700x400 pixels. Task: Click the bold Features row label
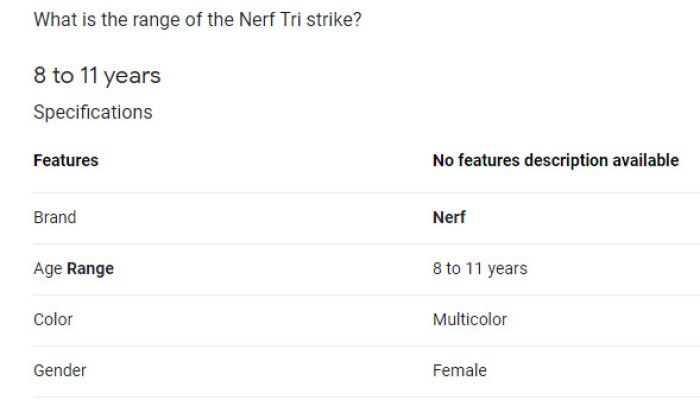pos(66,160)
